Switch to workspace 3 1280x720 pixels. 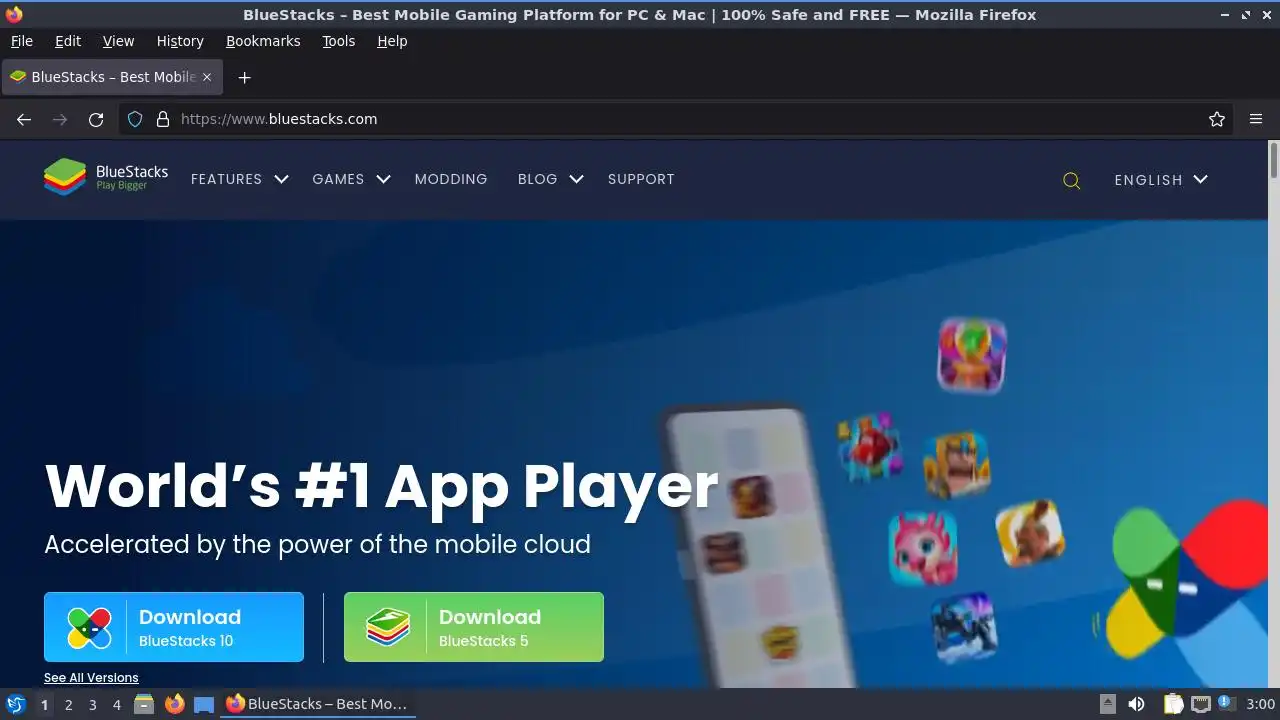92,704
